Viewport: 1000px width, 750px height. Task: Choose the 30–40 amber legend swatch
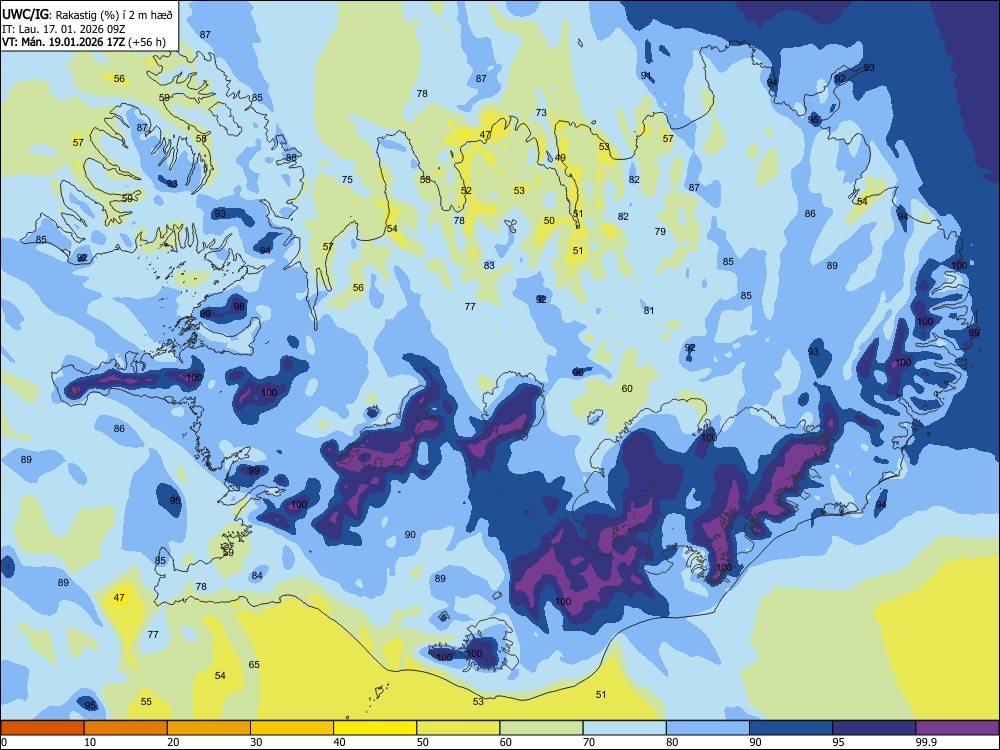coord(292,728)
